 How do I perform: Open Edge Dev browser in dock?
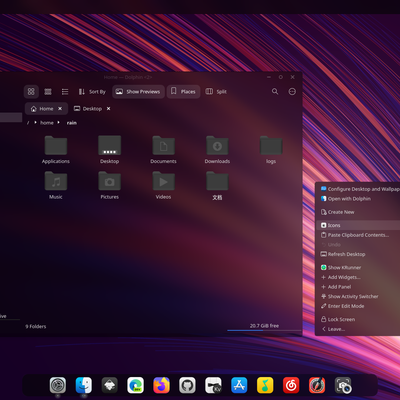[x=136, y=385]
